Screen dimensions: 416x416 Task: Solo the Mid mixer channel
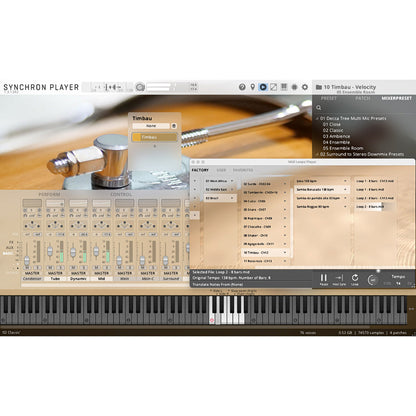[x=106, y=268]
